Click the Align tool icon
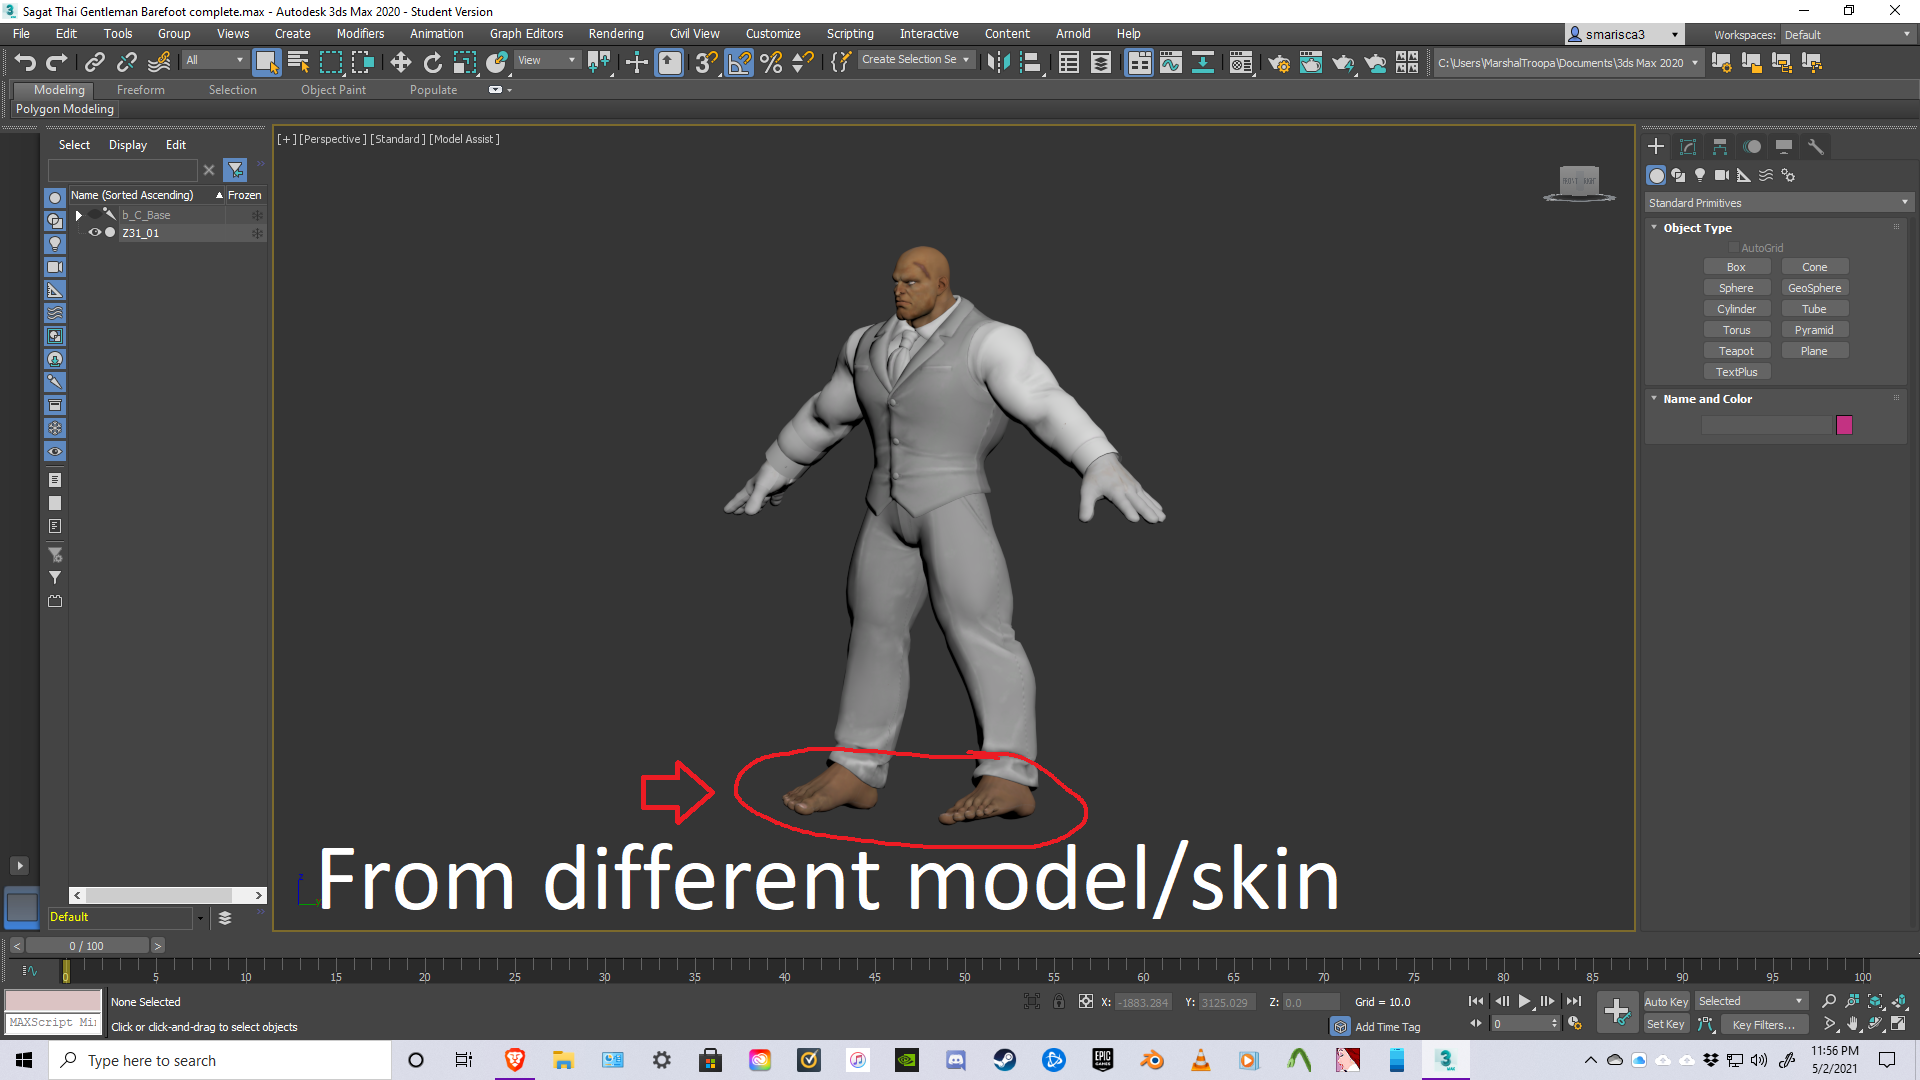The height and width of the screenshot is (1080, 1920). click(1031, 62)
